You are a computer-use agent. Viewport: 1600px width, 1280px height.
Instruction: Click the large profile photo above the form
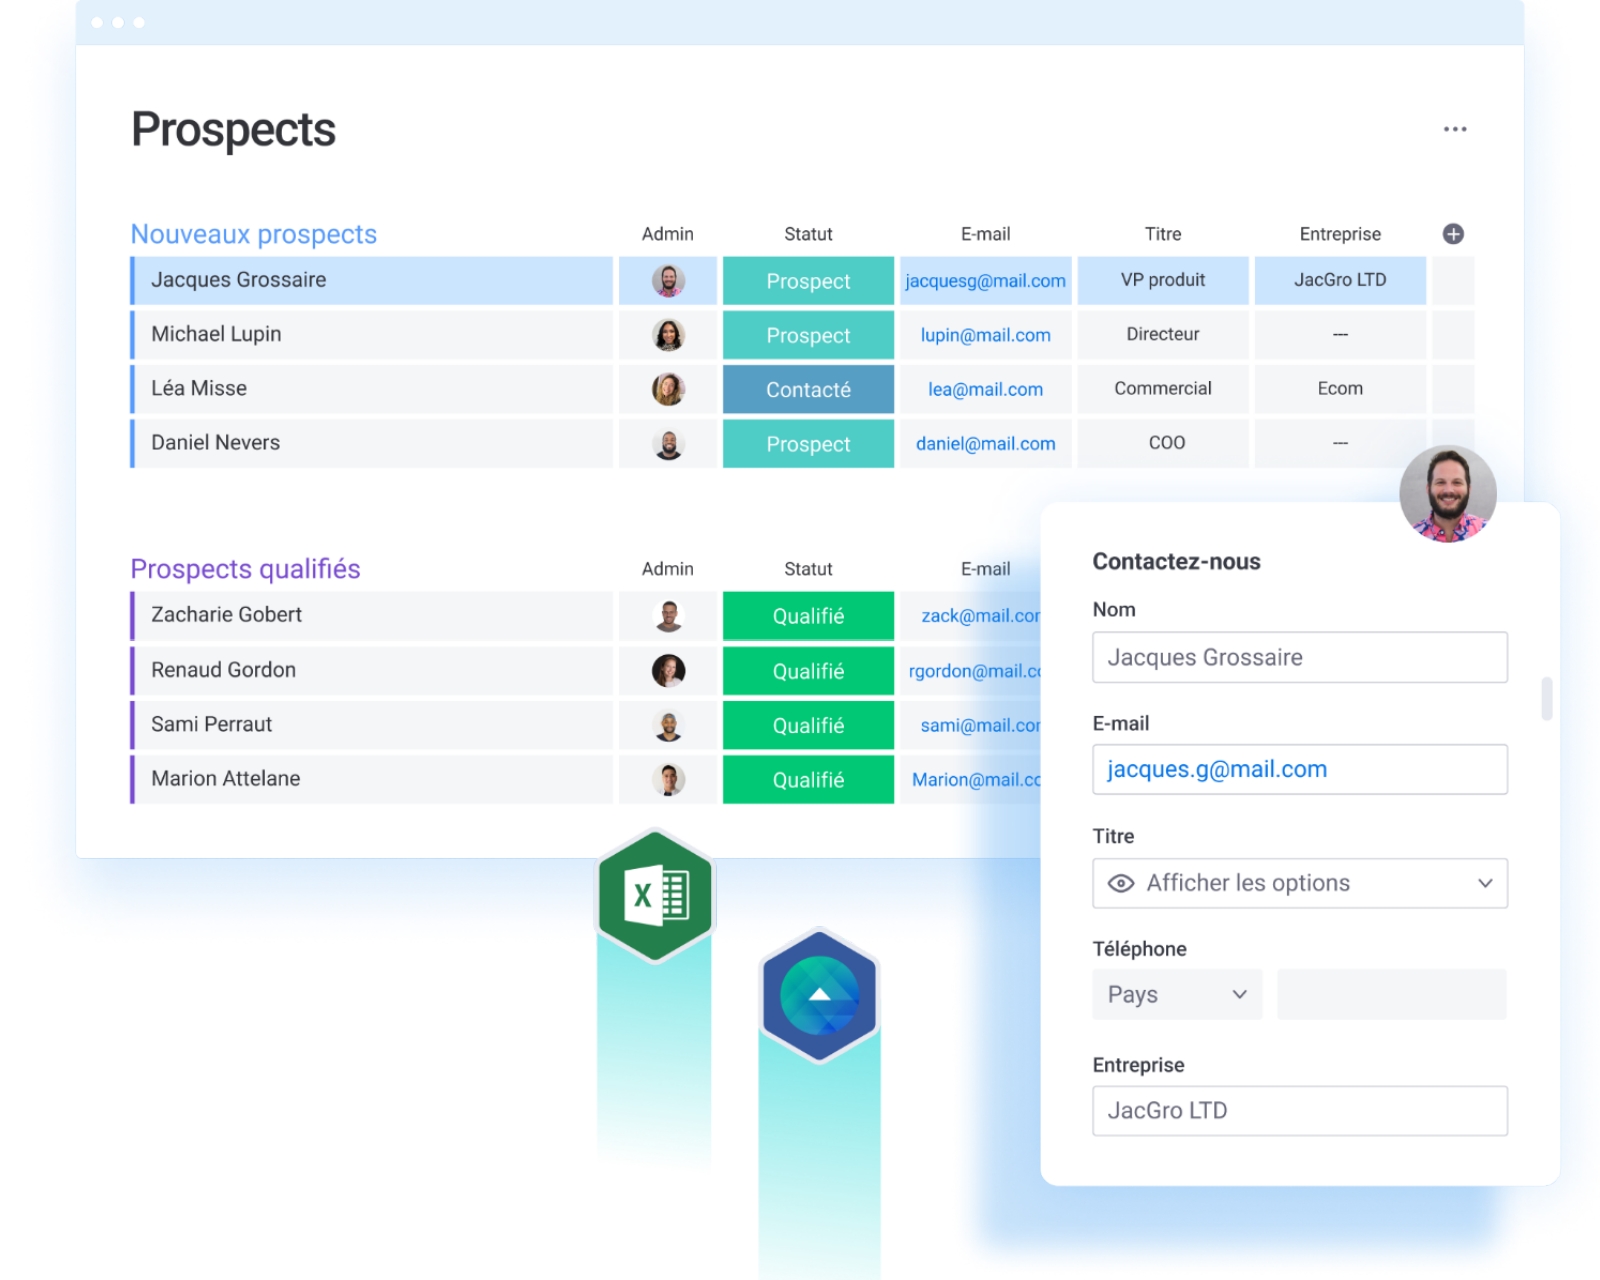tap(1447, 494)
